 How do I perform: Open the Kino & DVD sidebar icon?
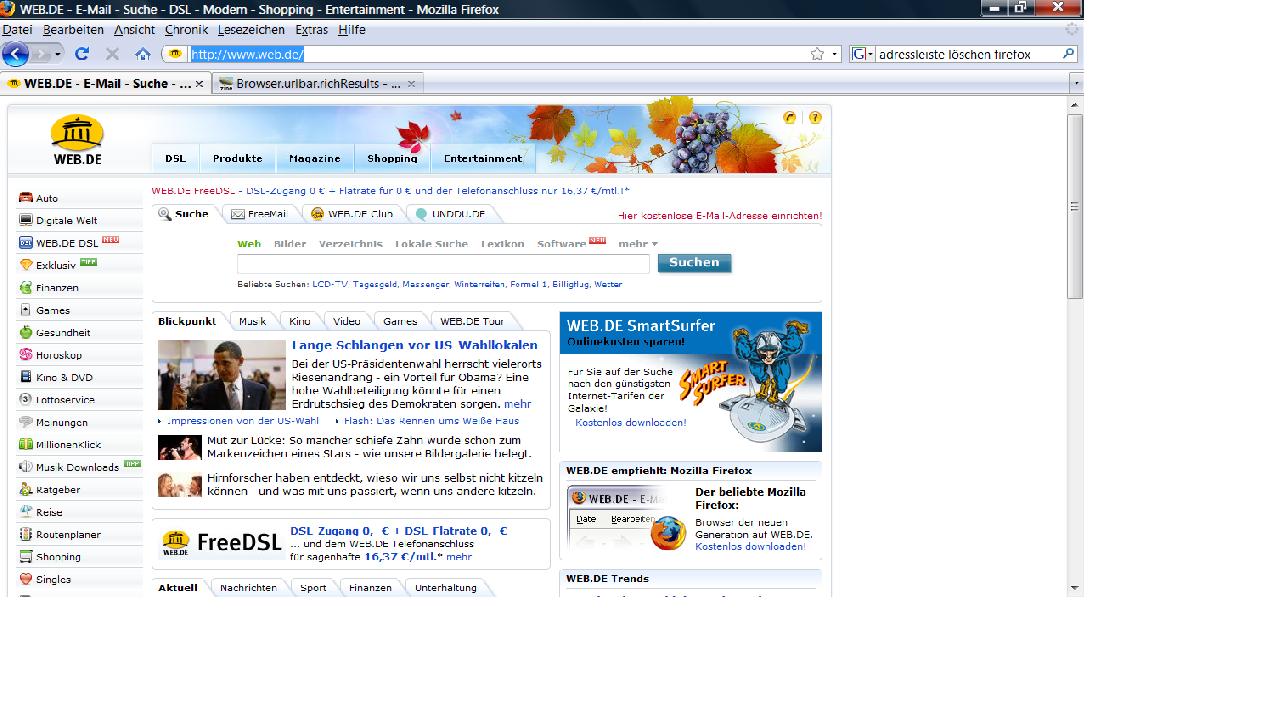click(x=26, y=377)
